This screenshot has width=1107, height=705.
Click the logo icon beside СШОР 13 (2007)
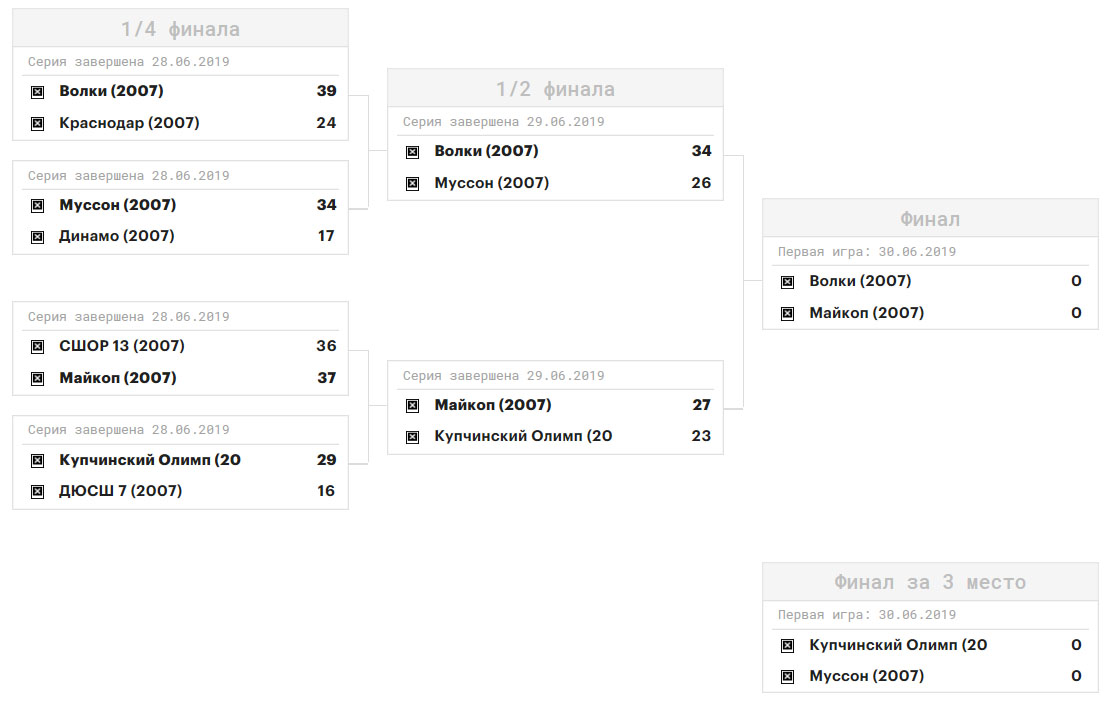37,347
